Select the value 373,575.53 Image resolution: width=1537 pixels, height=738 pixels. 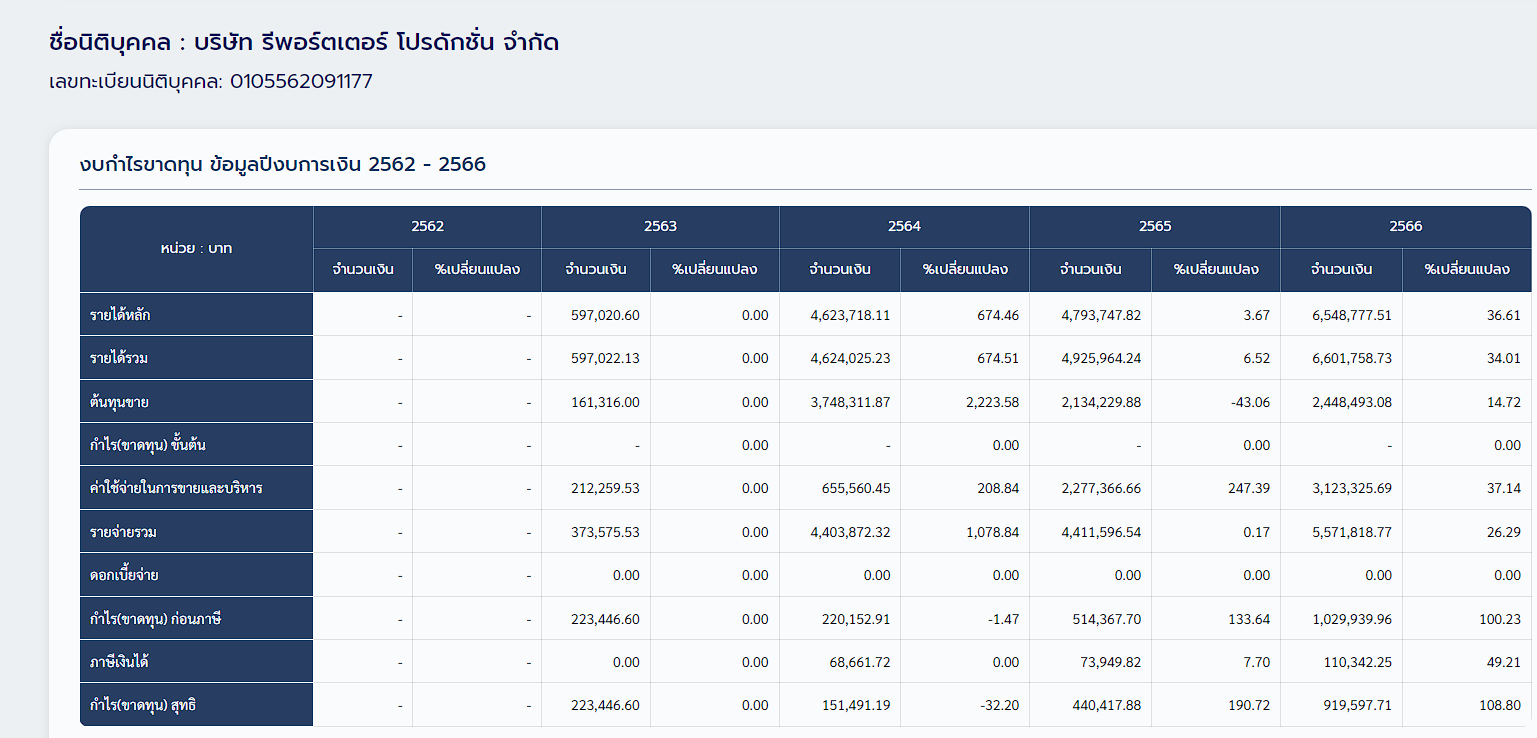(605, 532)
